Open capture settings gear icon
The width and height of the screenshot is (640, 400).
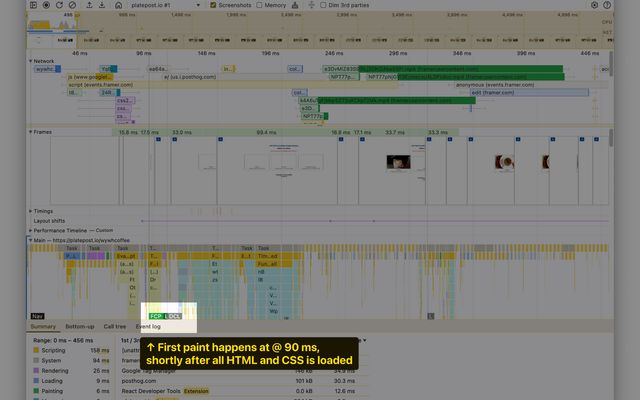(594, 5)
